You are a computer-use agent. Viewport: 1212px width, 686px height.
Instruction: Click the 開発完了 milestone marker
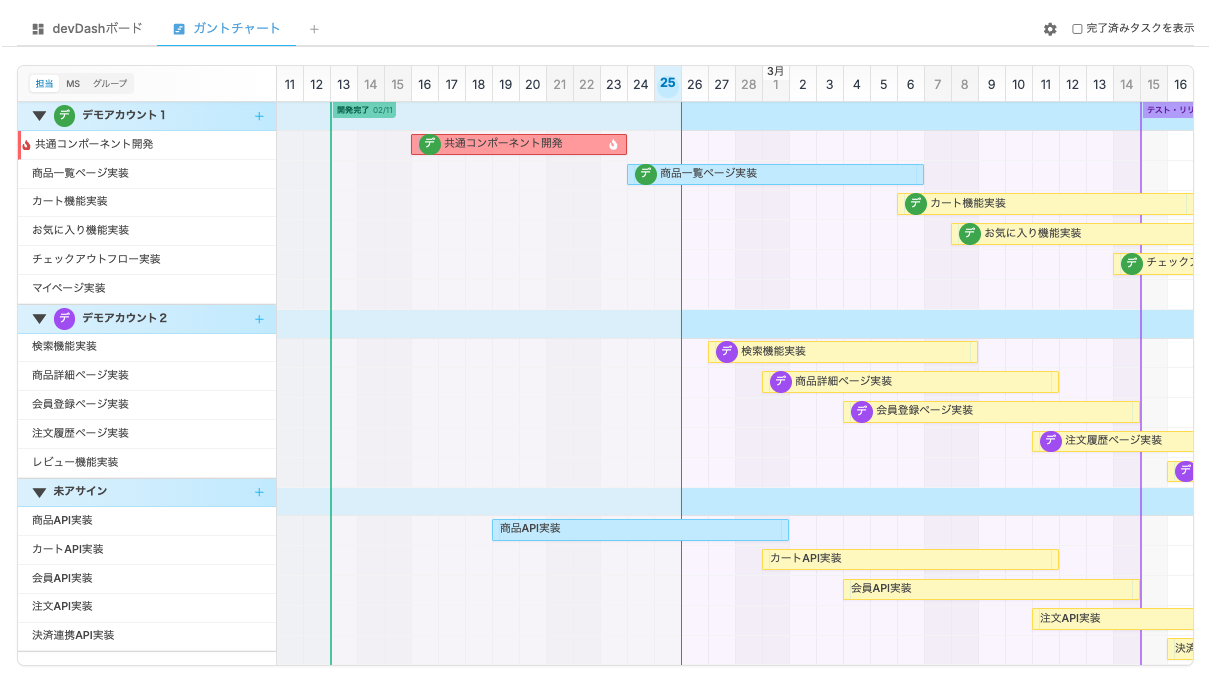click(x=364, y=110)
